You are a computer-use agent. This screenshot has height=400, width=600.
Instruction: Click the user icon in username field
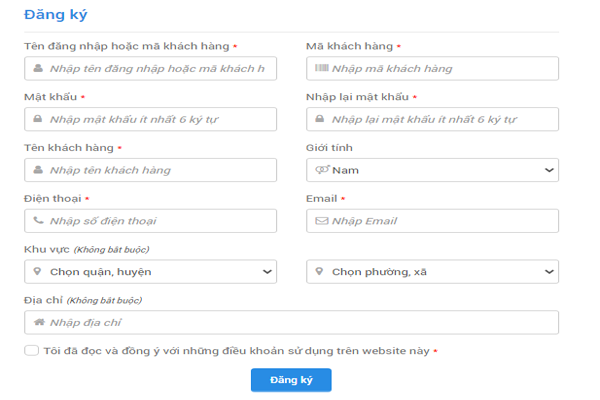(38, 69)
